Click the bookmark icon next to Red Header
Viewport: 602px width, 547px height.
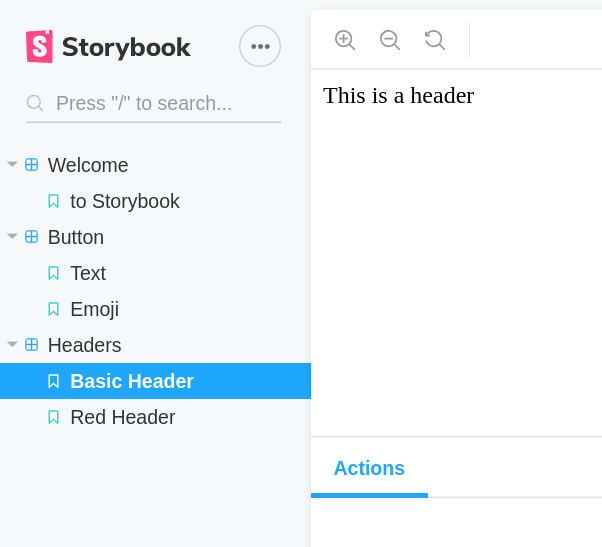point(53,417)
